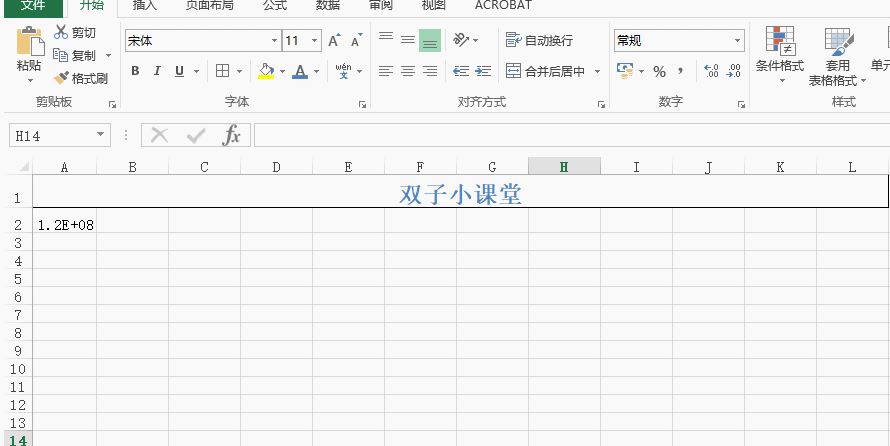Click the Insert Function fx icon
Screen dimensions: 890x446
point(231,135)
